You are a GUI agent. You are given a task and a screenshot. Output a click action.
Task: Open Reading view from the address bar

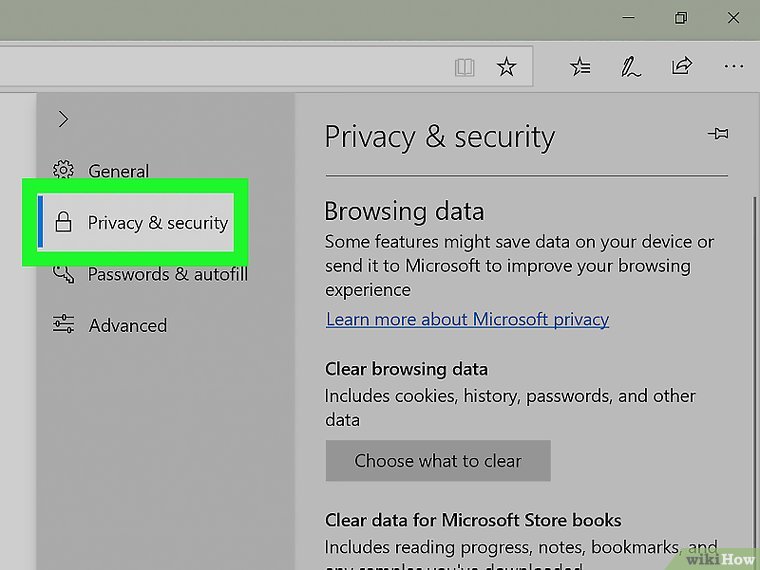463,67
